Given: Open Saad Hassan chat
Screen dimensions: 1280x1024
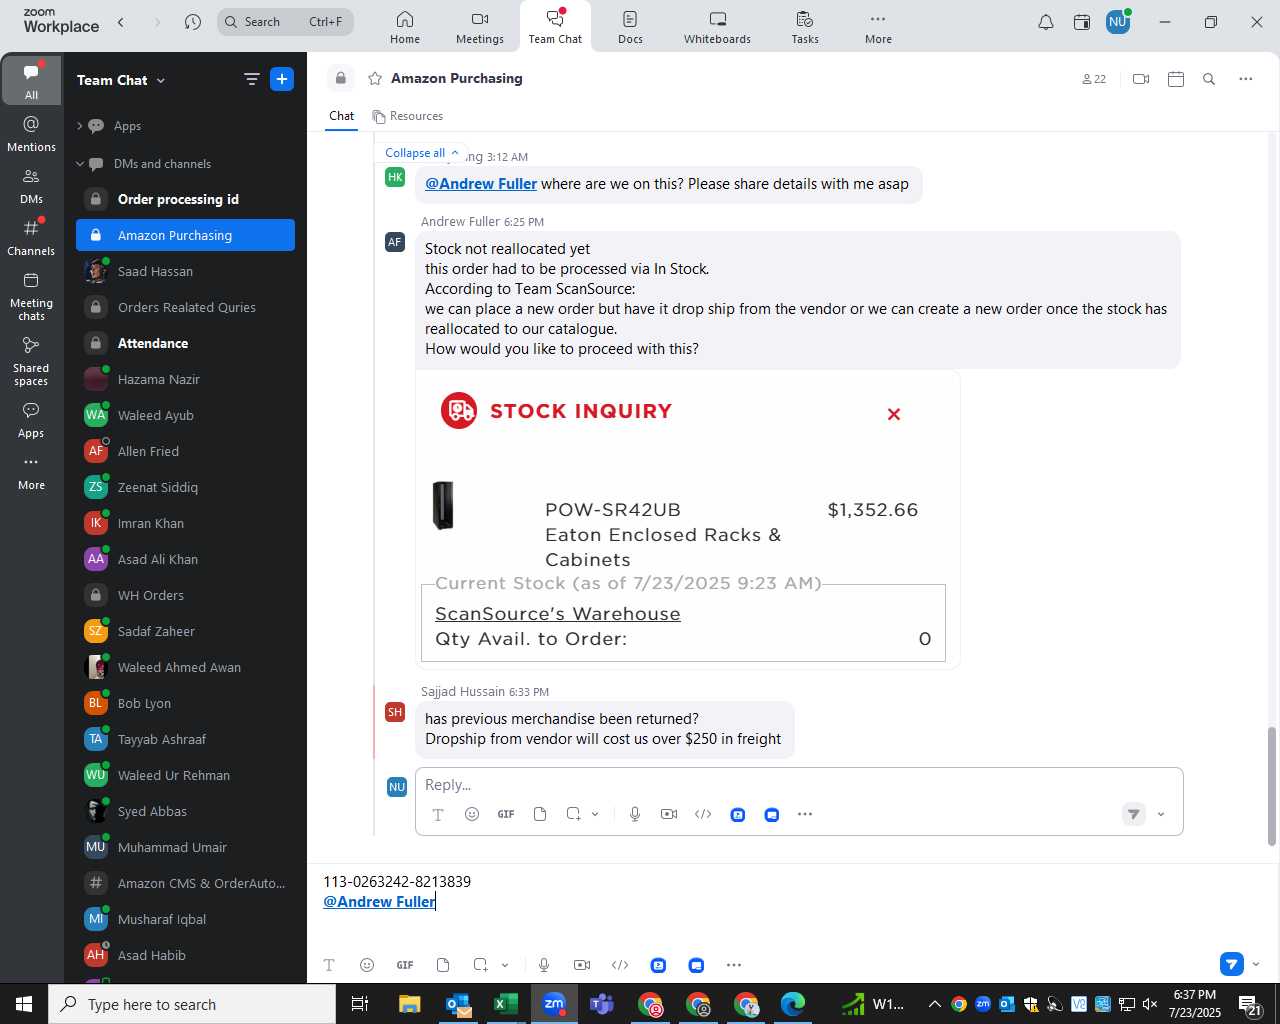Looking at the screenshot, I should [x=185, y=271].
